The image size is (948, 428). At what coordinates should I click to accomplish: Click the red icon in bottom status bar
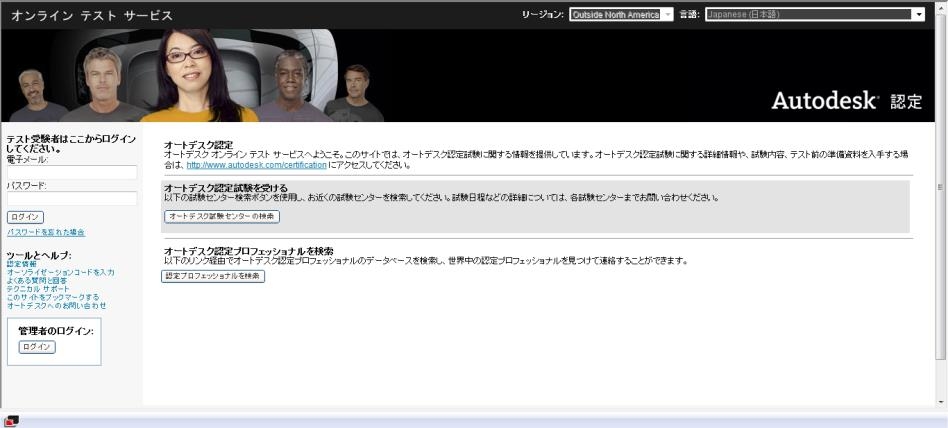coord(11,421)
